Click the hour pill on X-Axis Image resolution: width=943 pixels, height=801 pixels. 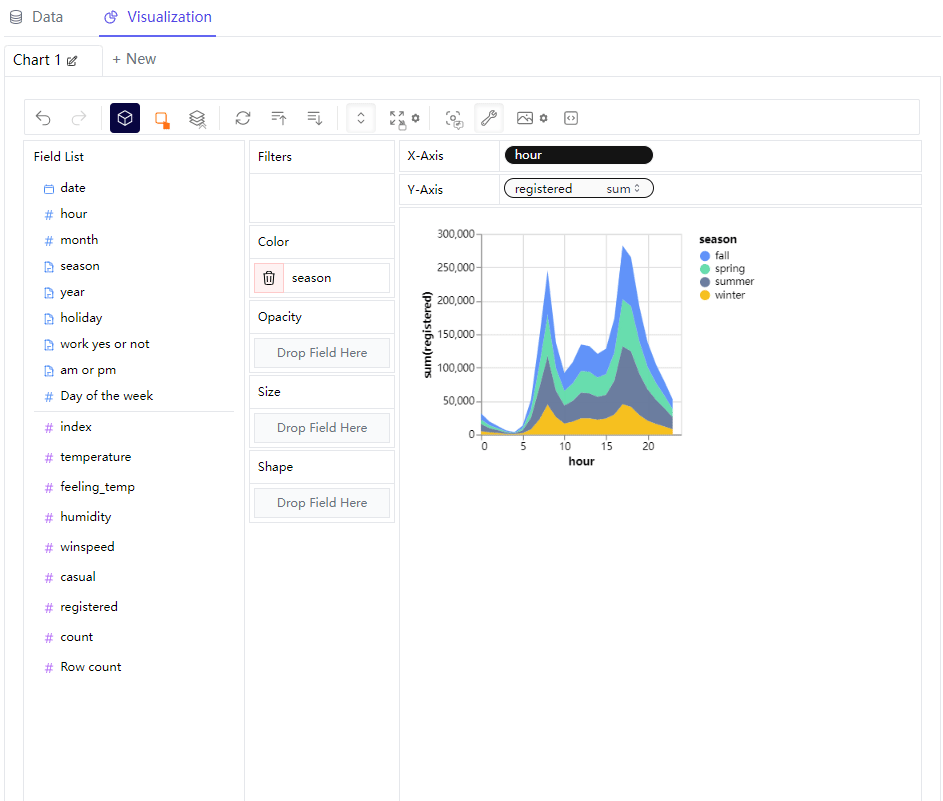point(579,155)
